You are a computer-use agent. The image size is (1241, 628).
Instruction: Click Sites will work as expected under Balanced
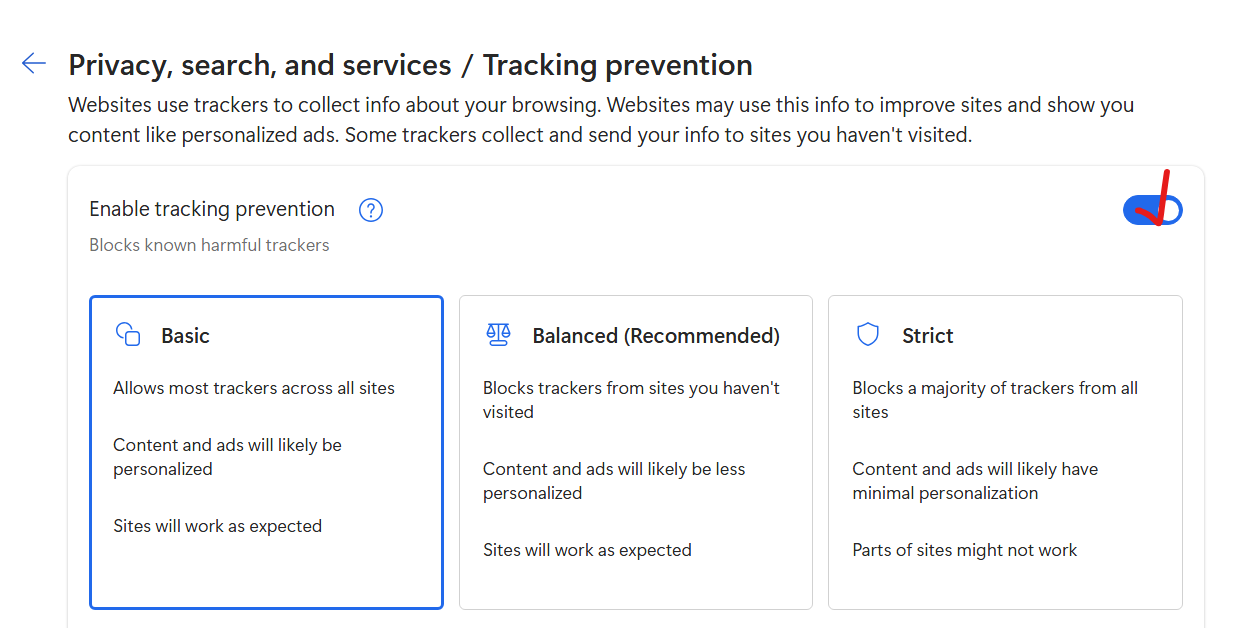(x=587, y=549)
